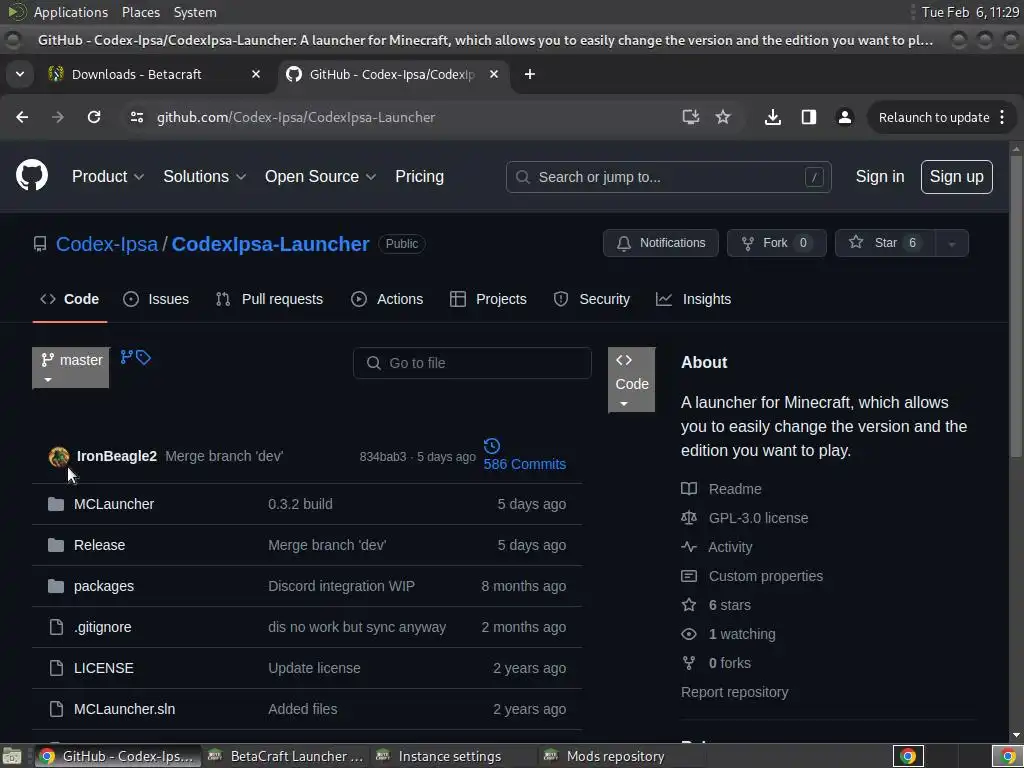Switch to the Actions tab

[387, 299]
